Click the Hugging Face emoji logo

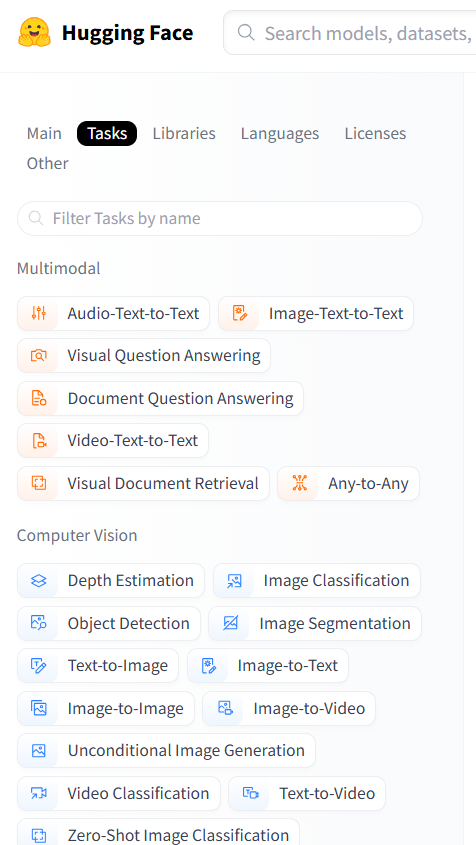click(x=35, y=32)
